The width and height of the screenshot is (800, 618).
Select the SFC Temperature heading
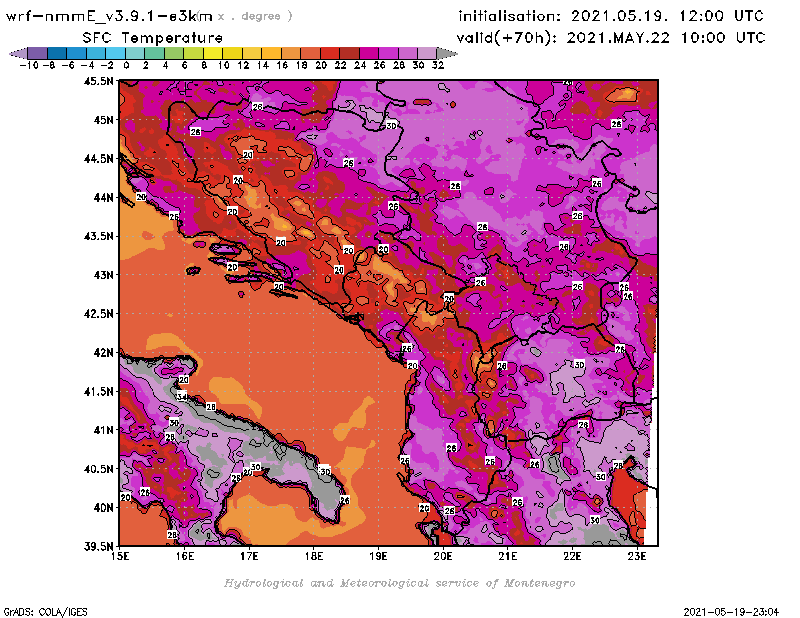153,38
